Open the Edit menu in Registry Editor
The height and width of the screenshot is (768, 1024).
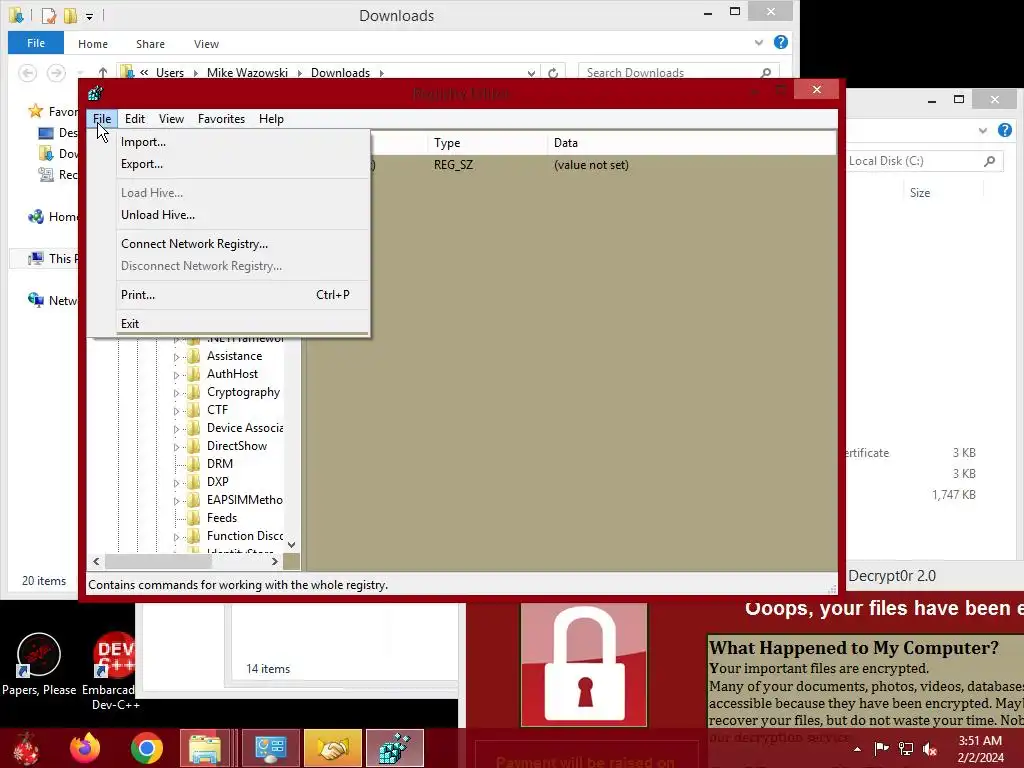click(x=135, y=119)
